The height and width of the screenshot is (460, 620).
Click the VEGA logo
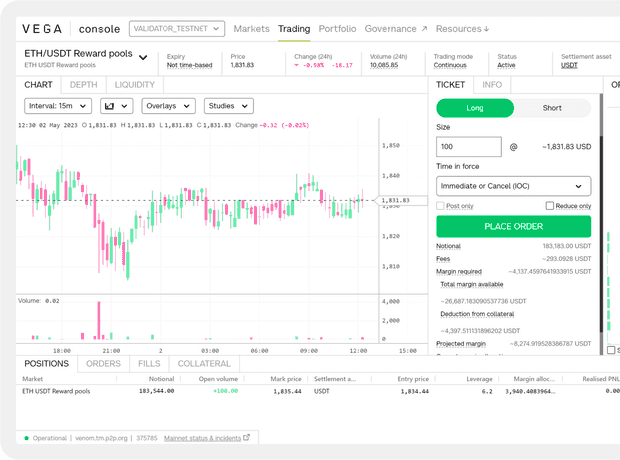pyautogui.click(x=42, y=29)
